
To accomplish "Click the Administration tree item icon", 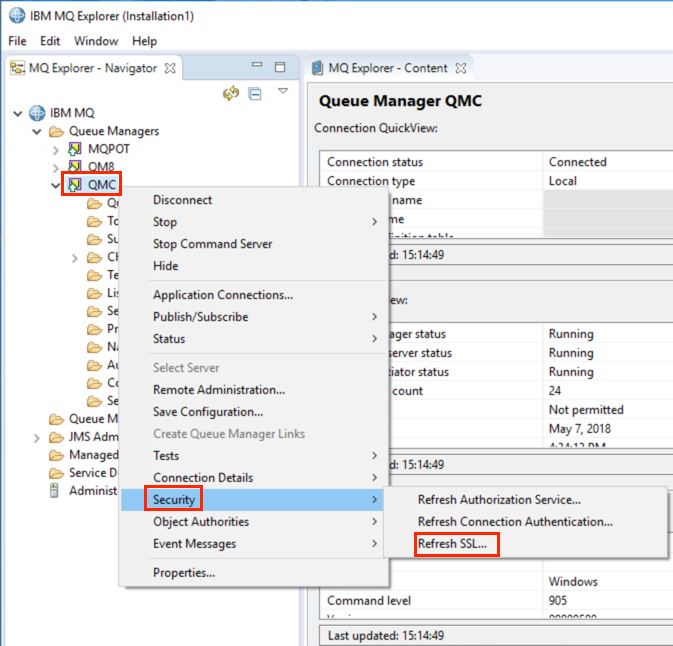I will click(x=54, y=490).
